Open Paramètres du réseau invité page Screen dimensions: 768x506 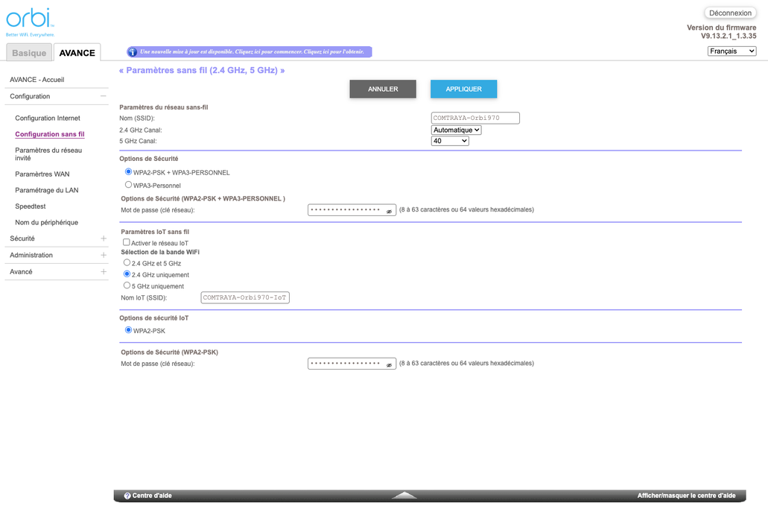point(48,154)
